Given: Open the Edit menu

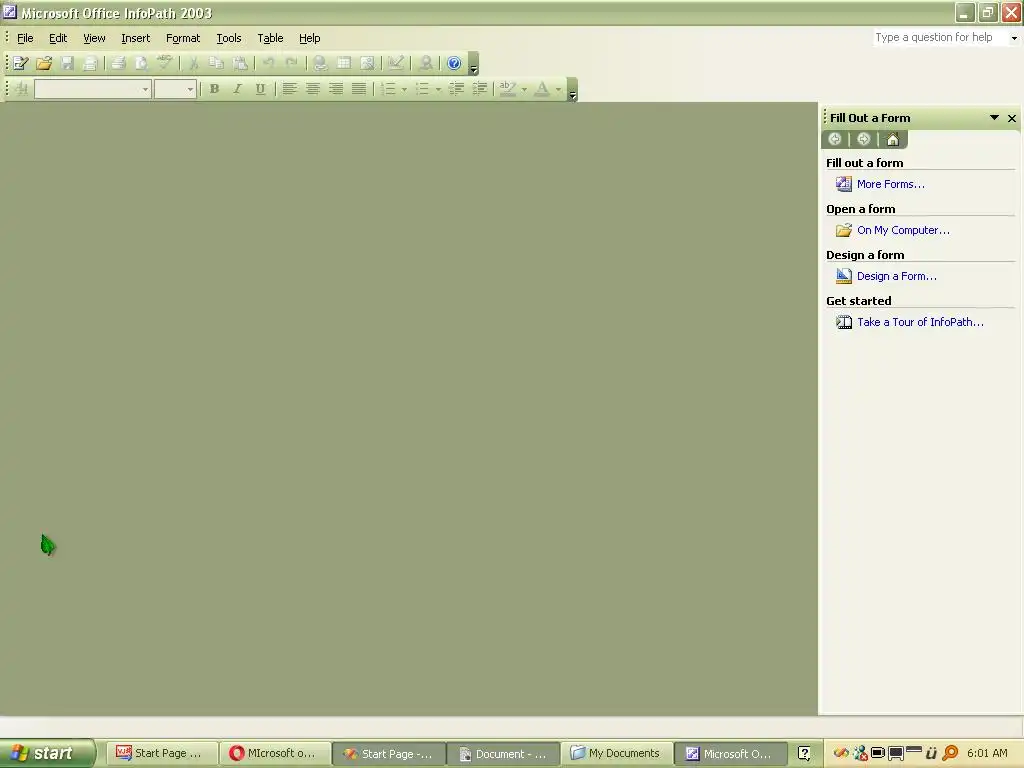Looking at the screenshot, I should (x=58, y=38).
